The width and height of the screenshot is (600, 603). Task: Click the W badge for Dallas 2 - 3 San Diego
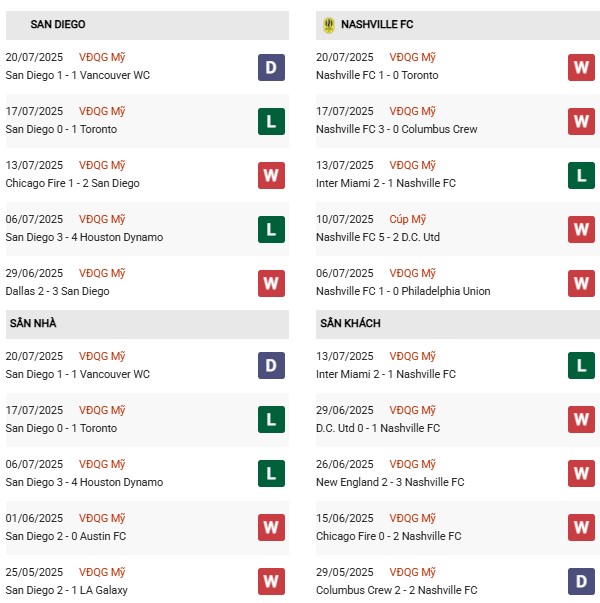click(271, 284)
